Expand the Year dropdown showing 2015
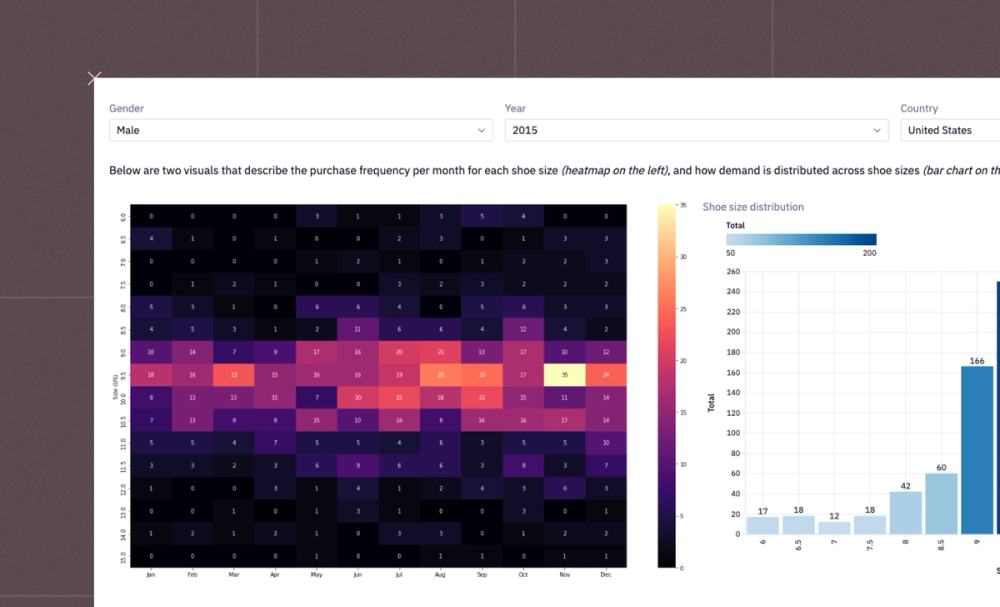The width and height of the screenshot is (1000, 607). pos(696,130)
